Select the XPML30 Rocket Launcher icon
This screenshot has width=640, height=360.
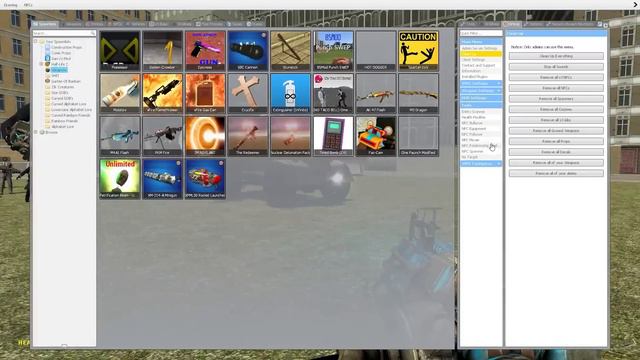click(205, 179)
